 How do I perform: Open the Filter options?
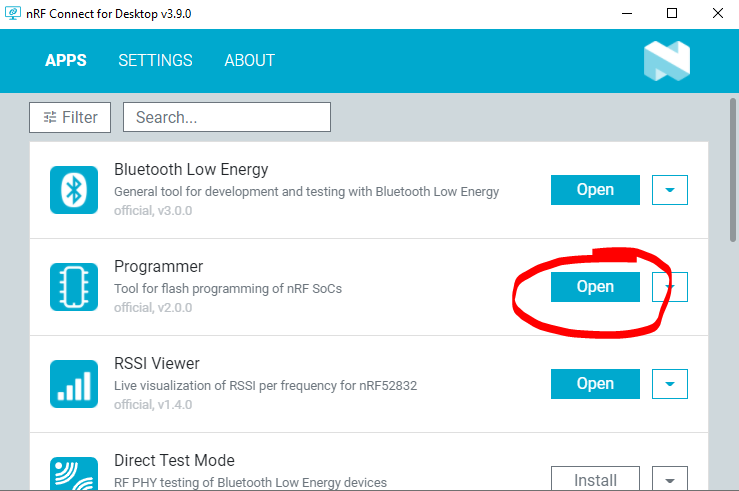point(70,117)
